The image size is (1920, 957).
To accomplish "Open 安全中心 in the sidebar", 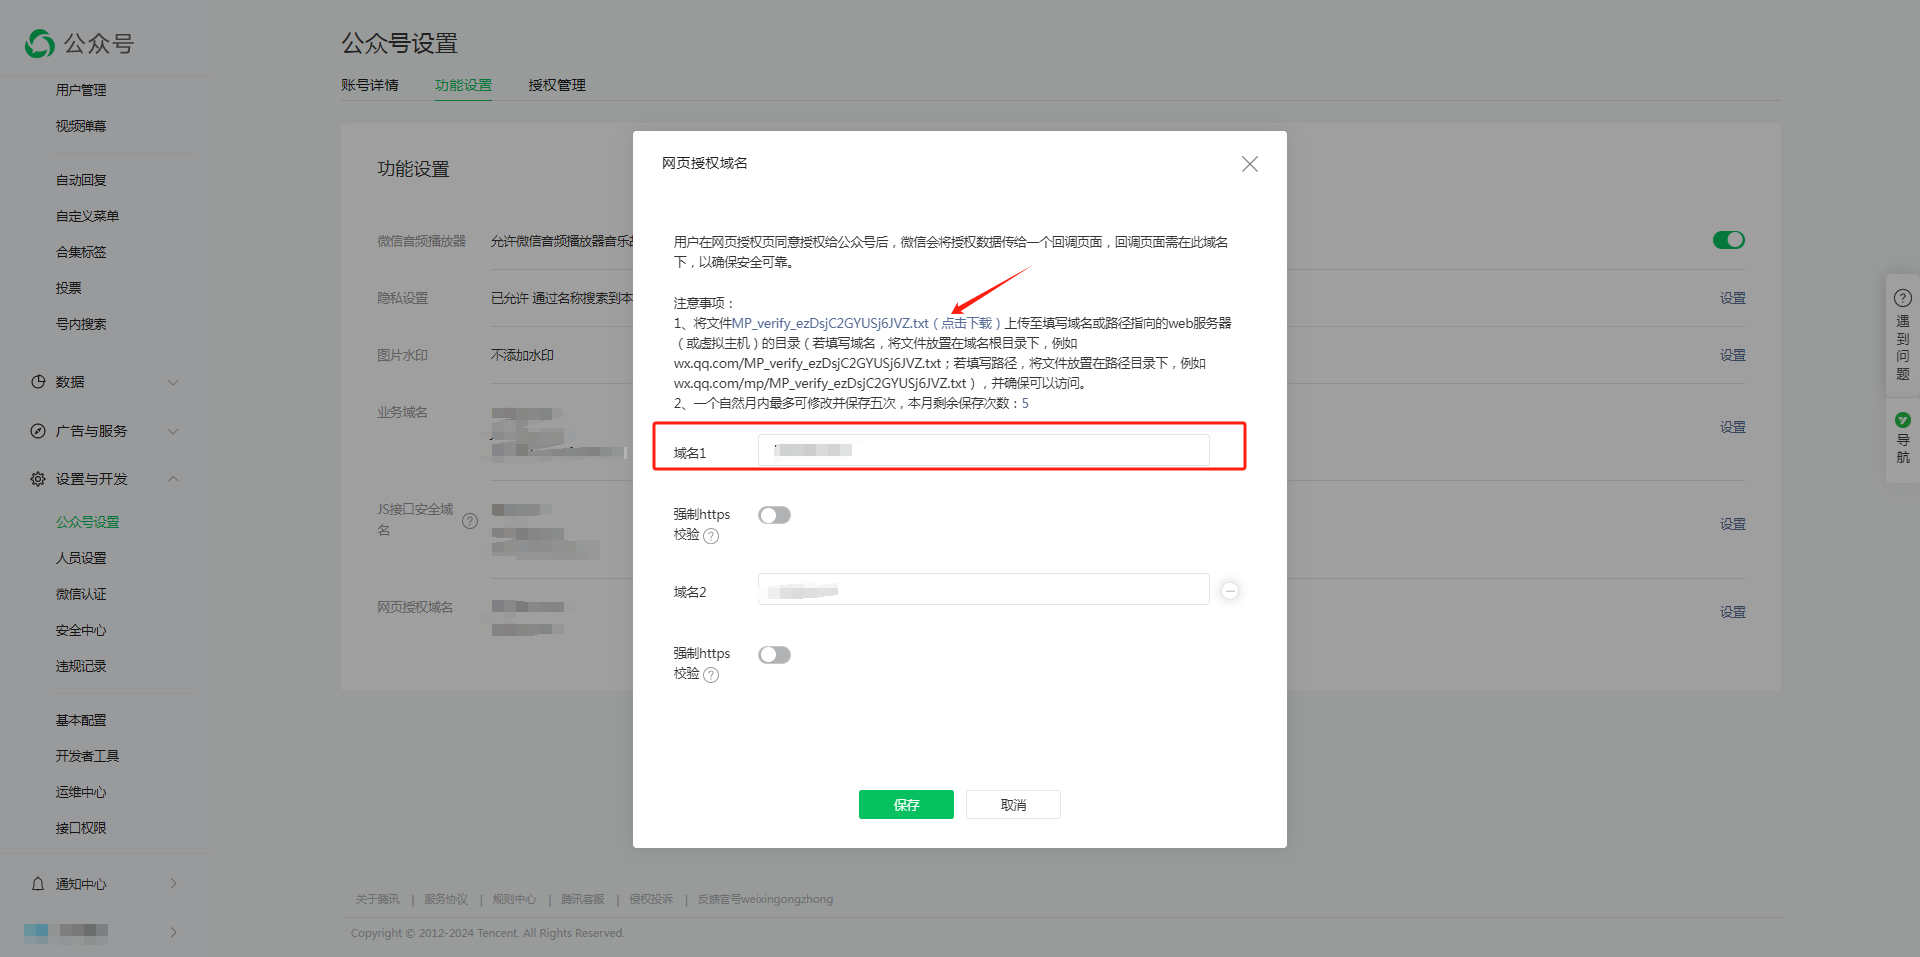I will tap(81, 630).
